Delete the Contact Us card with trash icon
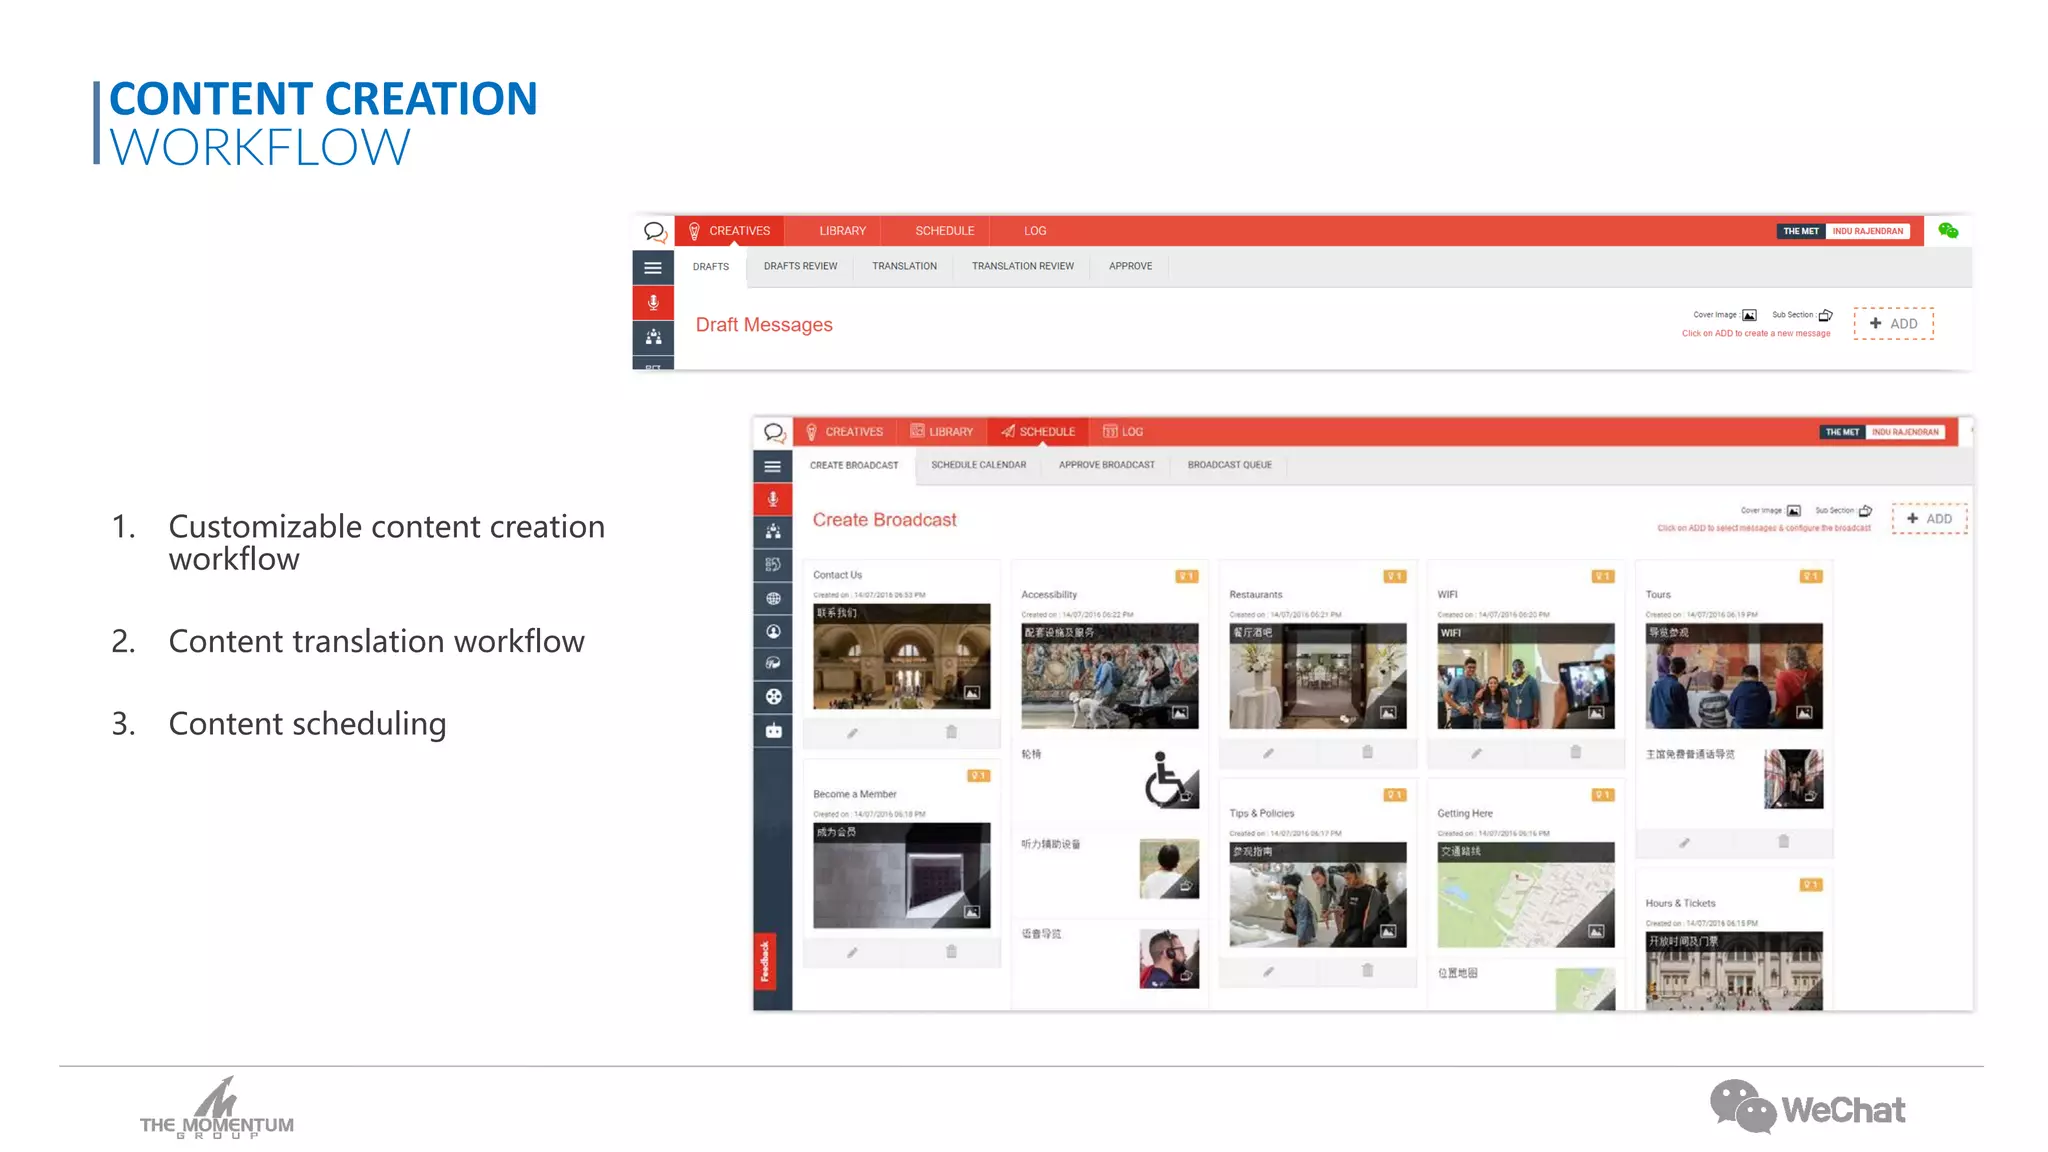Viewport: 2048px width, 1152px height. pyautogui.click(x=951, y=733)
